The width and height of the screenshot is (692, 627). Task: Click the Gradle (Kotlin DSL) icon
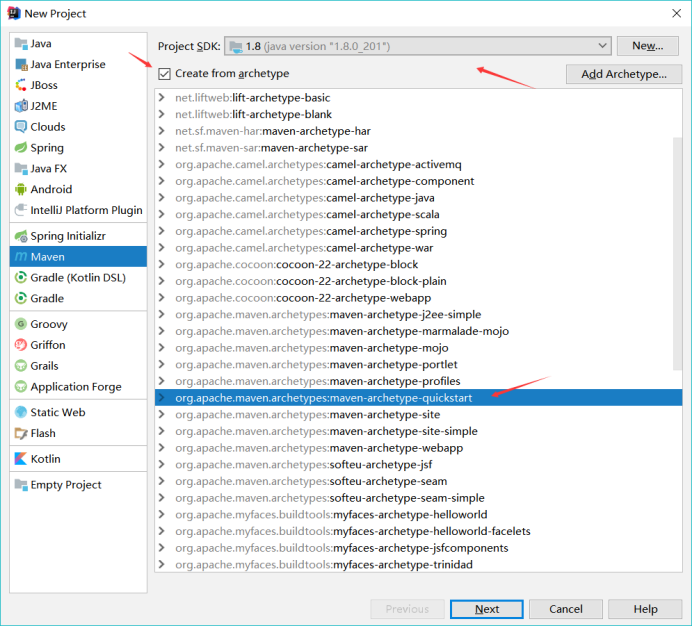tap(21, 278)
